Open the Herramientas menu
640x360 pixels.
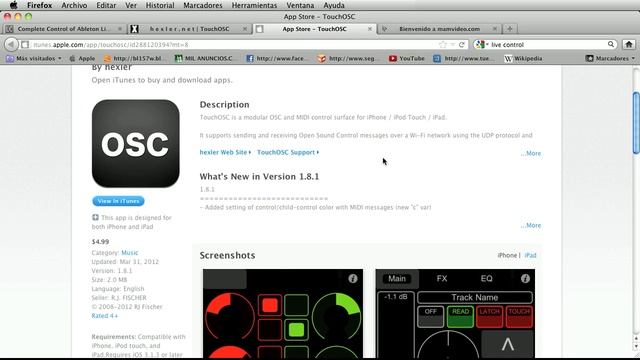pyautogui.click(x=254, y=5)
